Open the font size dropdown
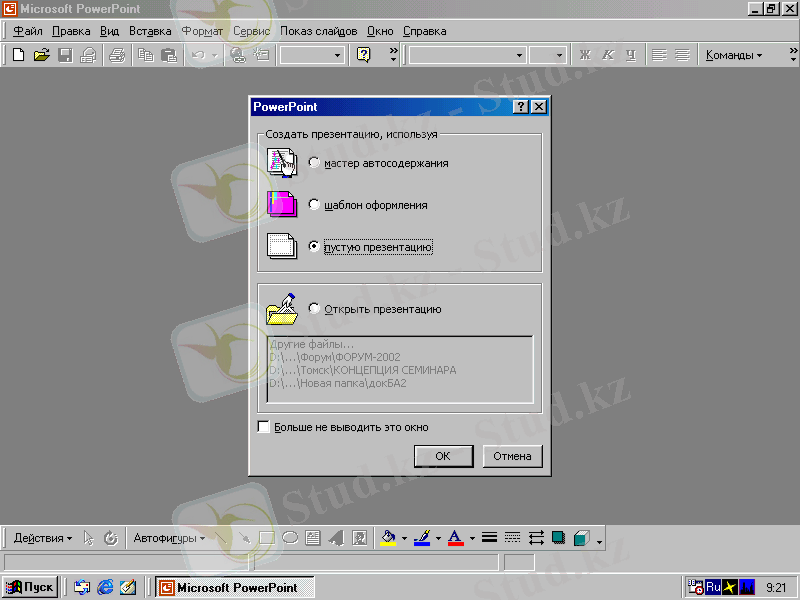 point(559,55)
